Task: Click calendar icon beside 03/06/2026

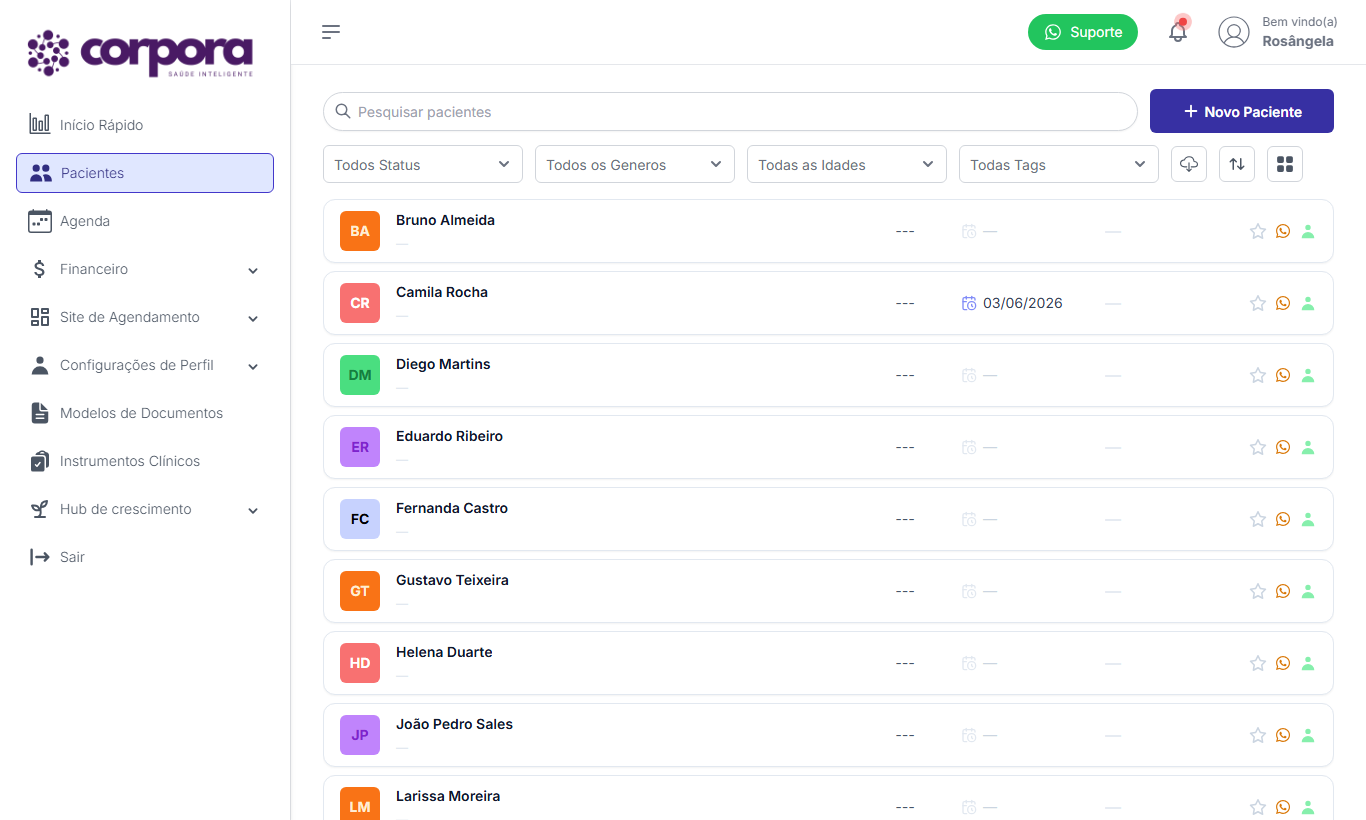Action: click(x=969, y=303)
